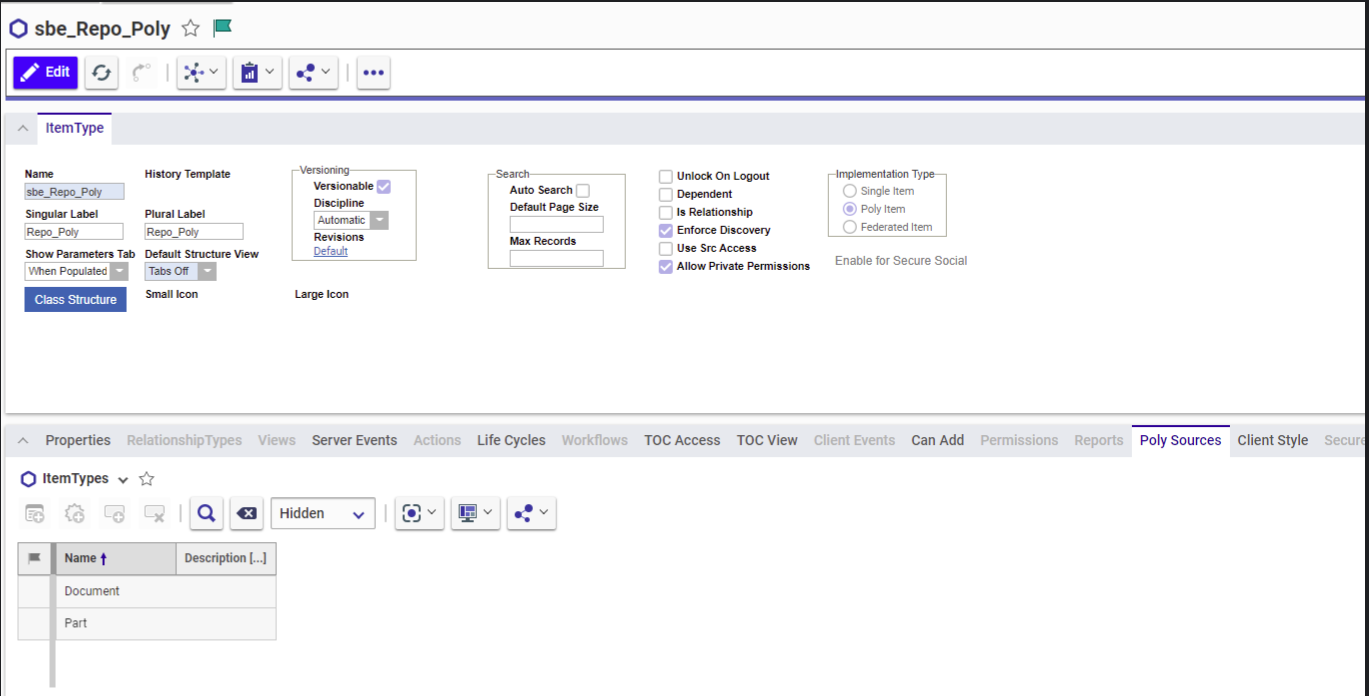The height and width of the screenshot is (696, 1369).
Task: Enable the Unlock On Logout checkbox
Action: point(666,177)
